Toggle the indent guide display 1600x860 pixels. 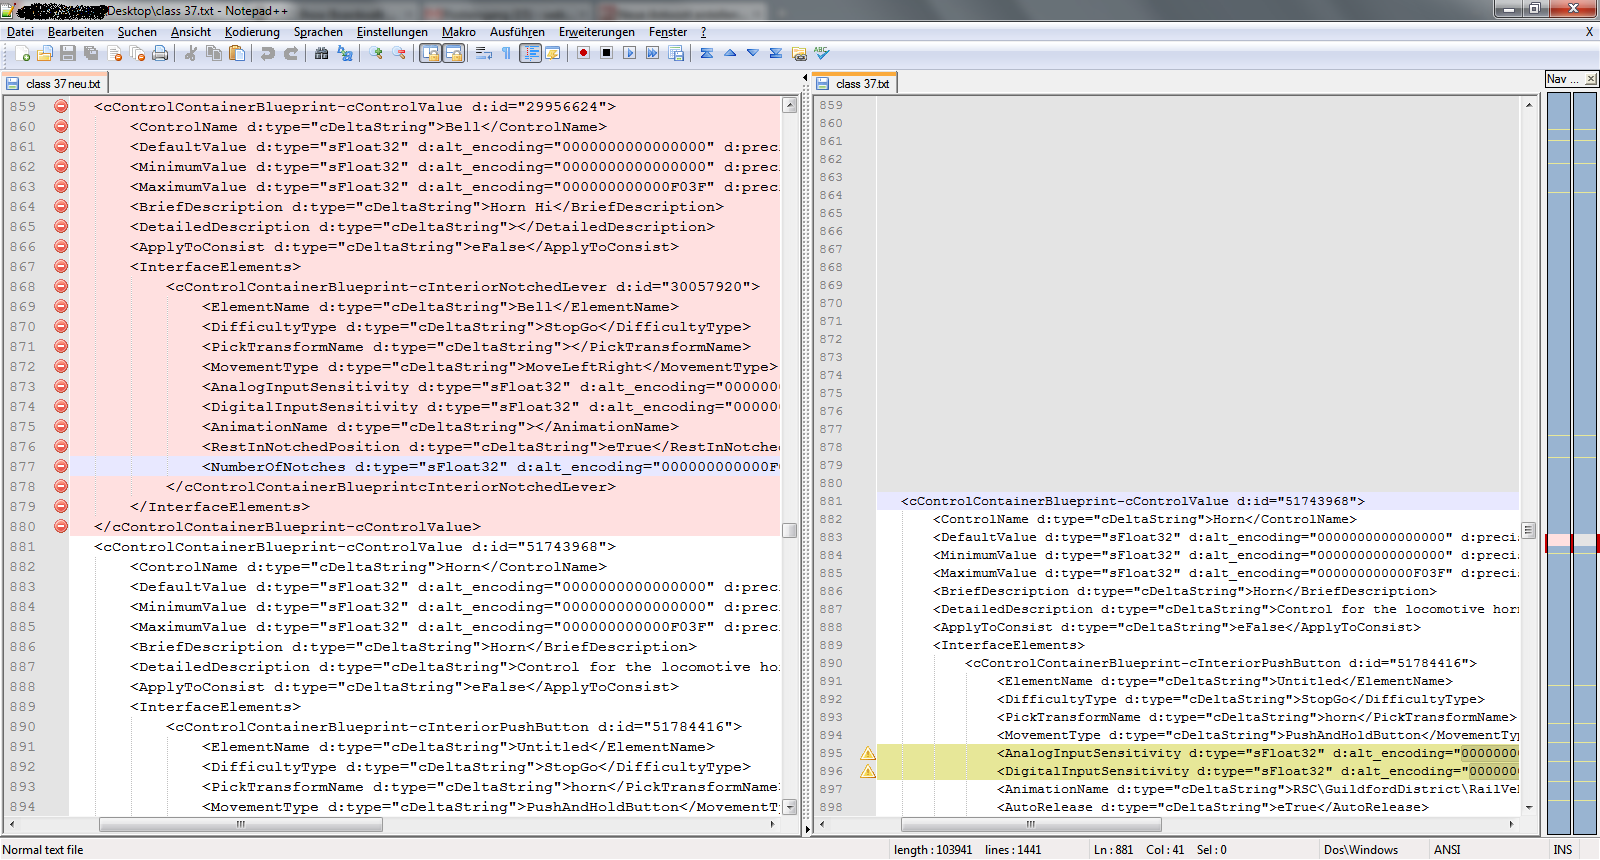[x=530, y=54]
